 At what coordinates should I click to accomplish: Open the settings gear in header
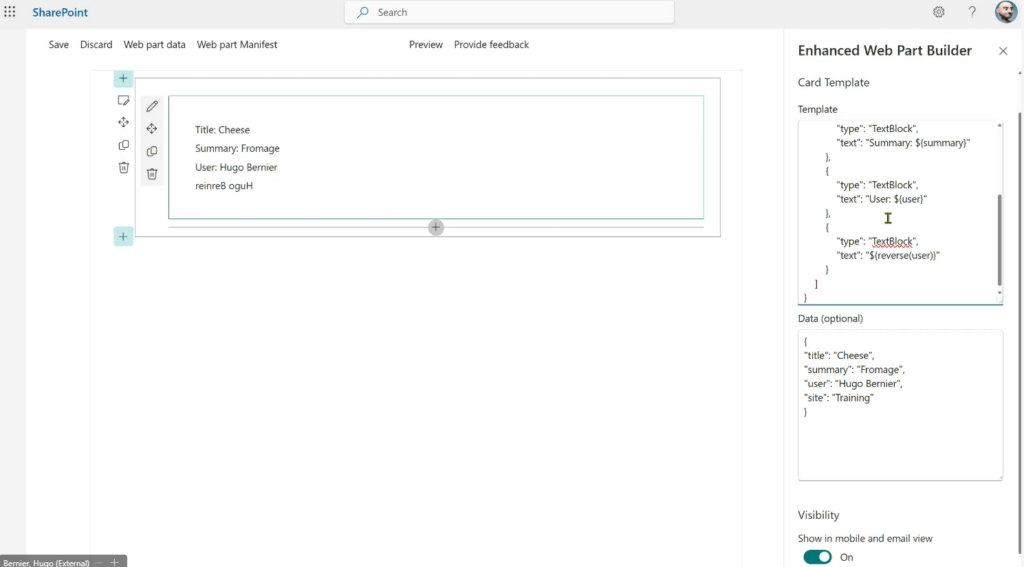click(938, 12)
